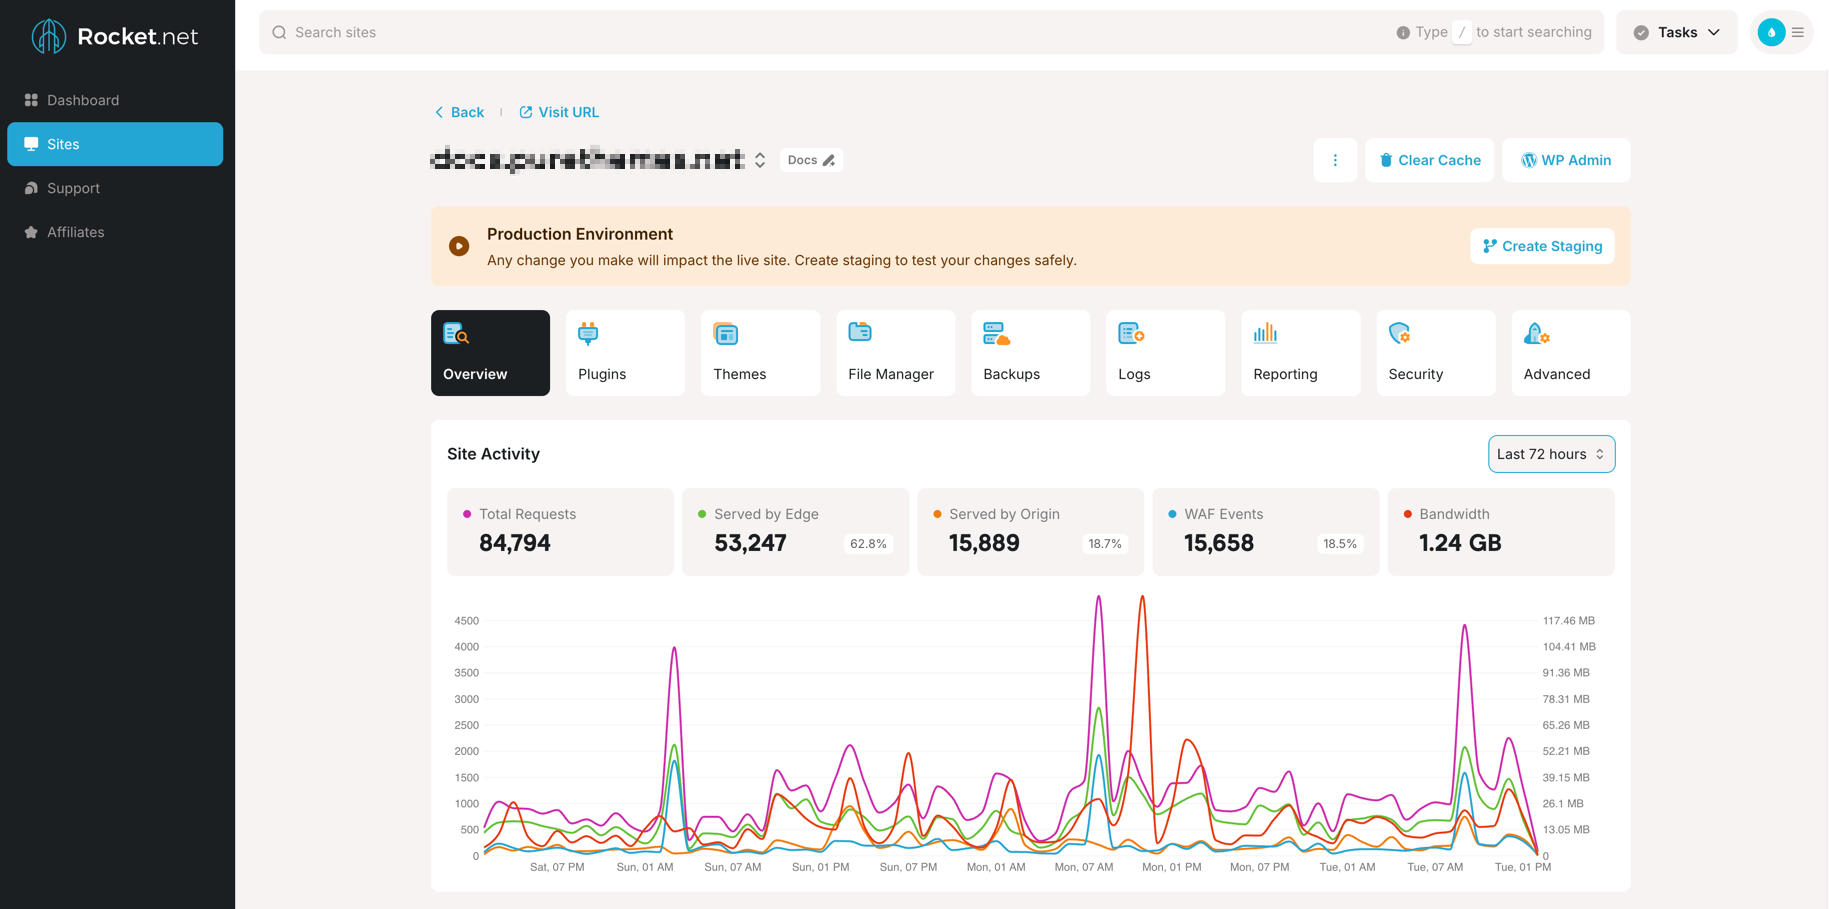The height and width of the screenshot is (909, 1829).
Task: Click the WAF Events blue color dot
Action: tap(1172, 514)
